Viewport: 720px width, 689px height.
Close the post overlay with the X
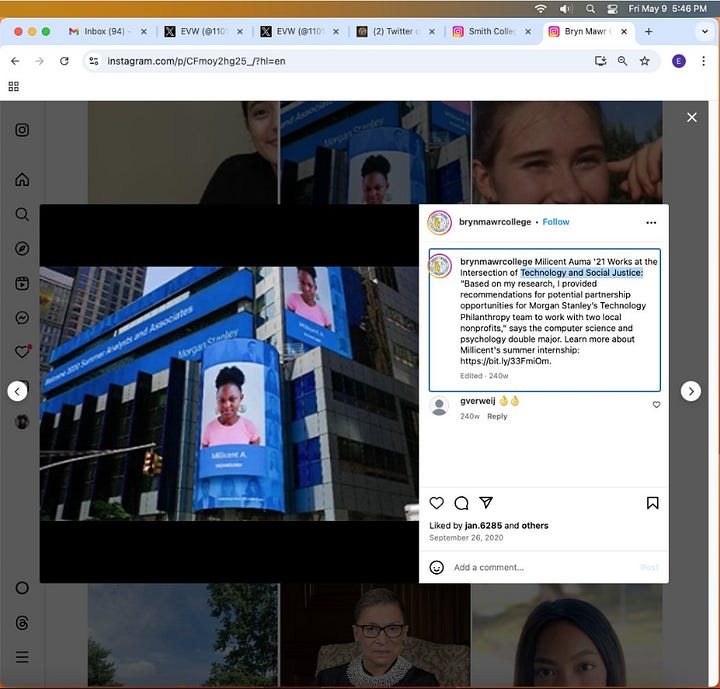click(x=692, y=118)
